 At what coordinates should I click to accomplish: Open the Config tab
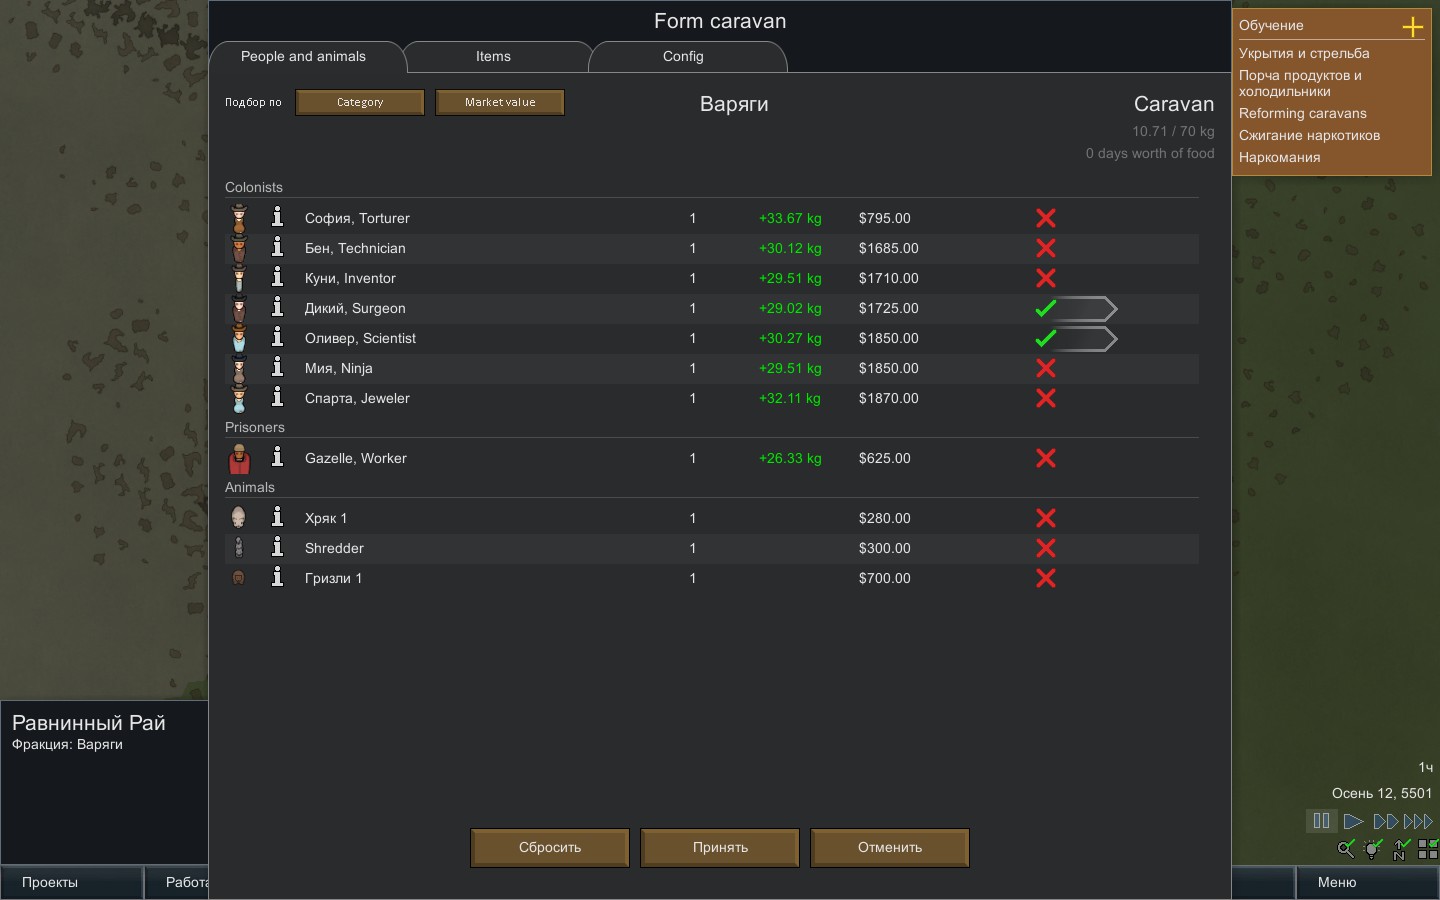(x=683, y=57)
